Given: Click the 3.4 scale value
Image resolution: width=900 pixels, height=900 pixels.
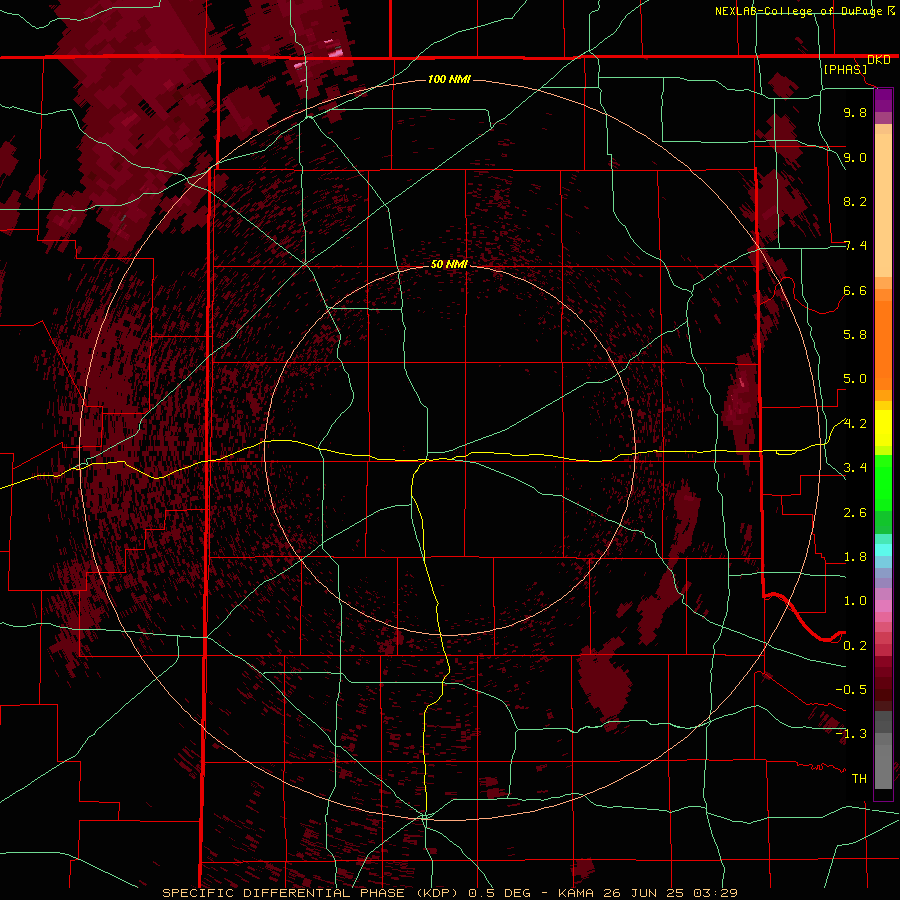Looking at the screenshot, I should pos(855,468).
